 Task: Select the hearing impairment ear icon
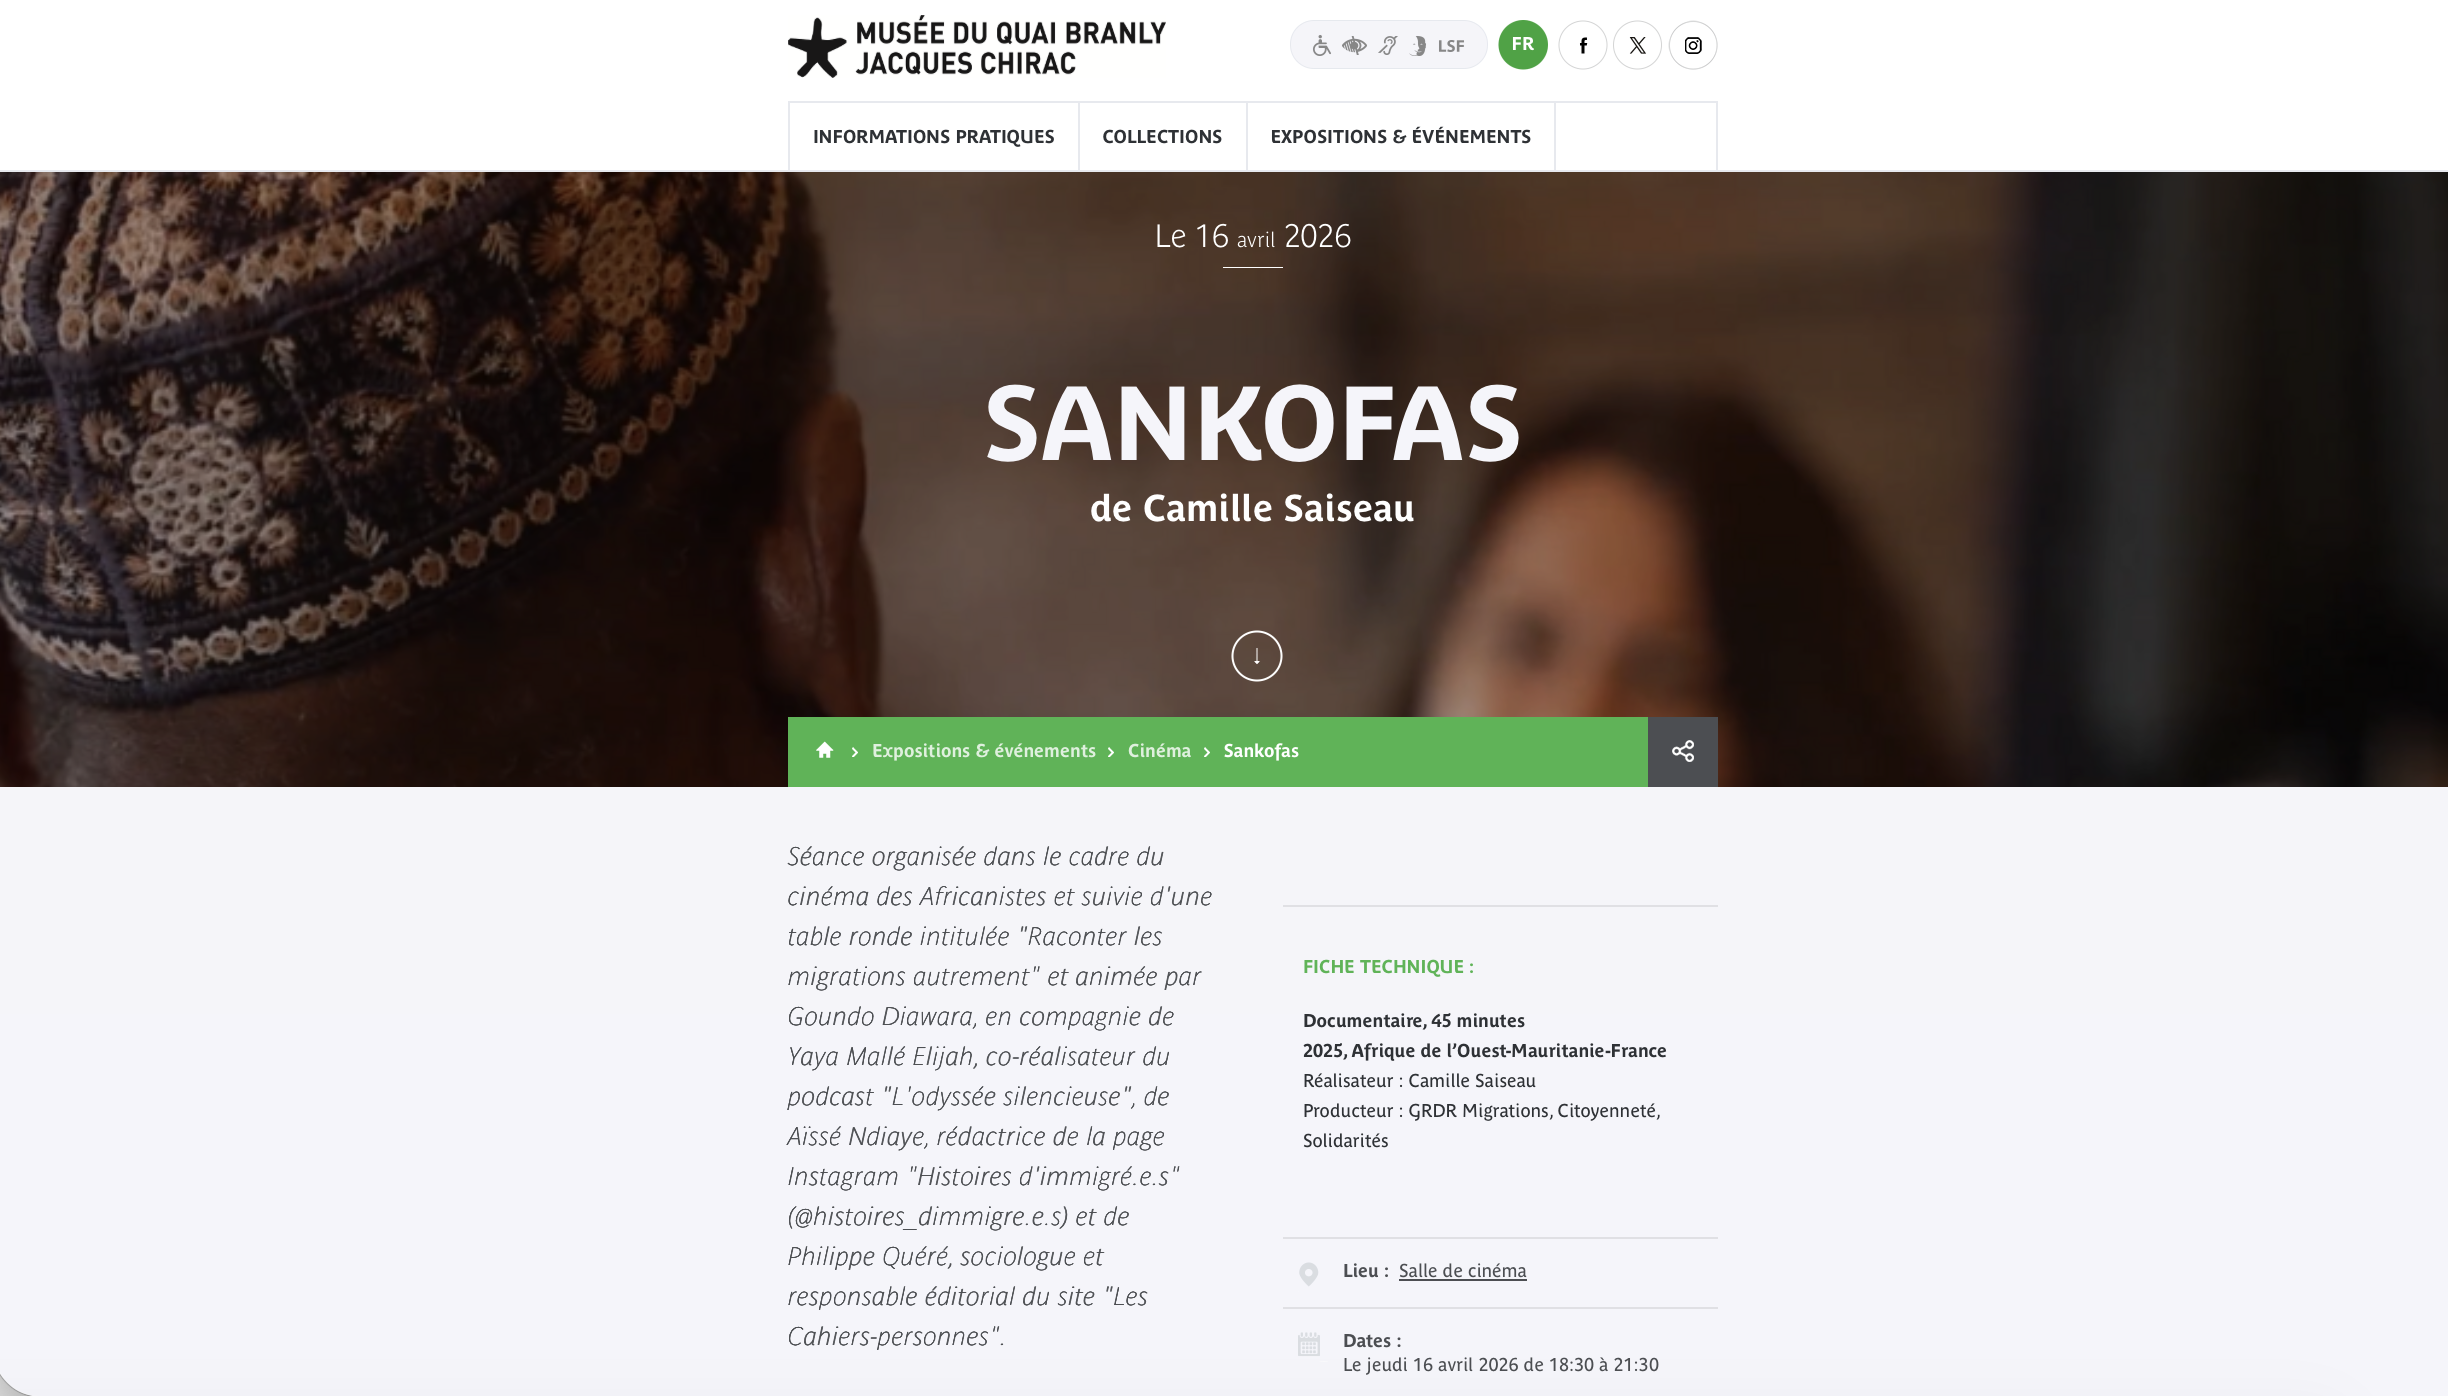(x=1388, y=46)
